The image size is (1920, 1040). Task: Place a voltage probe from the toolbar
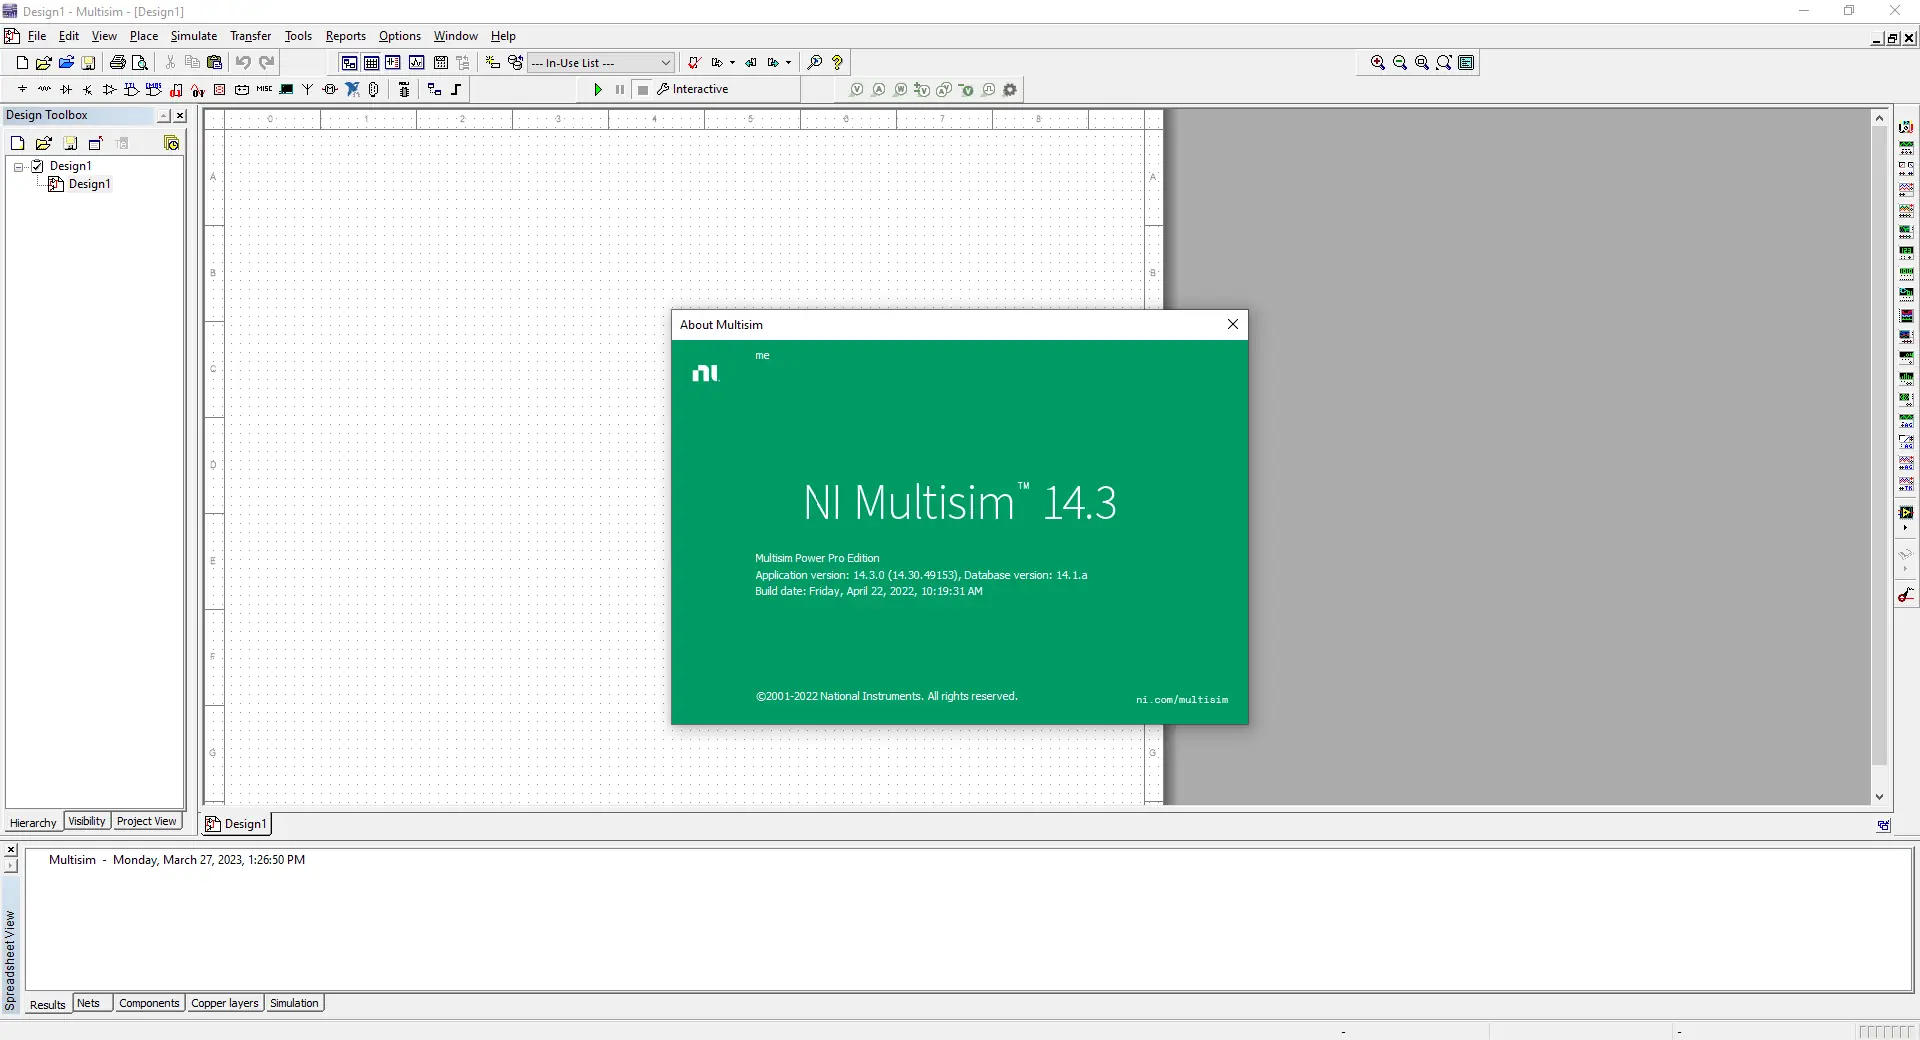point(857,89)
